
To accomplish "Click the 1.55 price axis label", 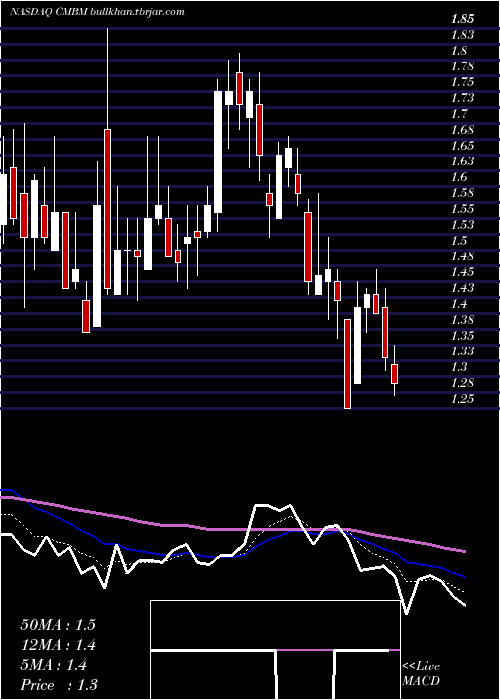I will (x=462, y=208).
